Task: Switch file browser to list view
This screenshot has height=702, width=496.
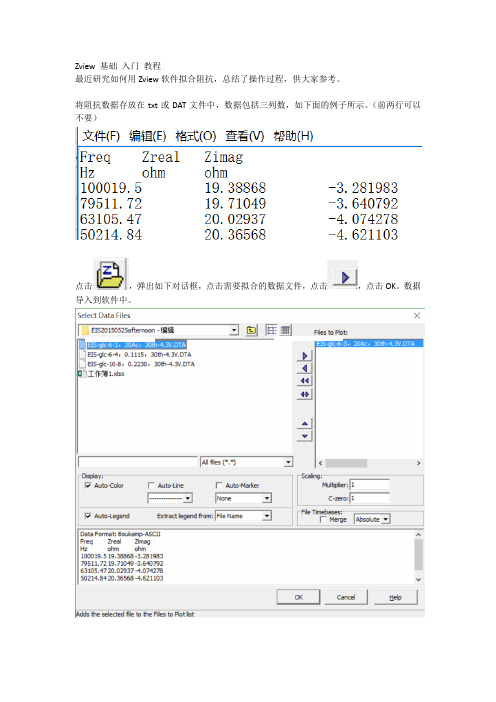Action: 271,330
